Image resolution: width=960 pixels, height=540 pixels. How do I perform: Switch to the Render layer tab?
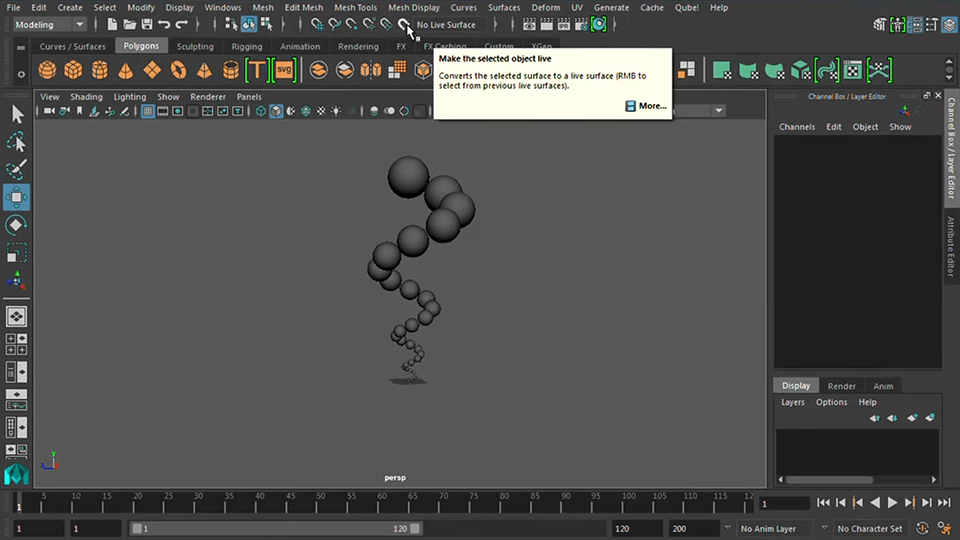(x=841, y=386)
